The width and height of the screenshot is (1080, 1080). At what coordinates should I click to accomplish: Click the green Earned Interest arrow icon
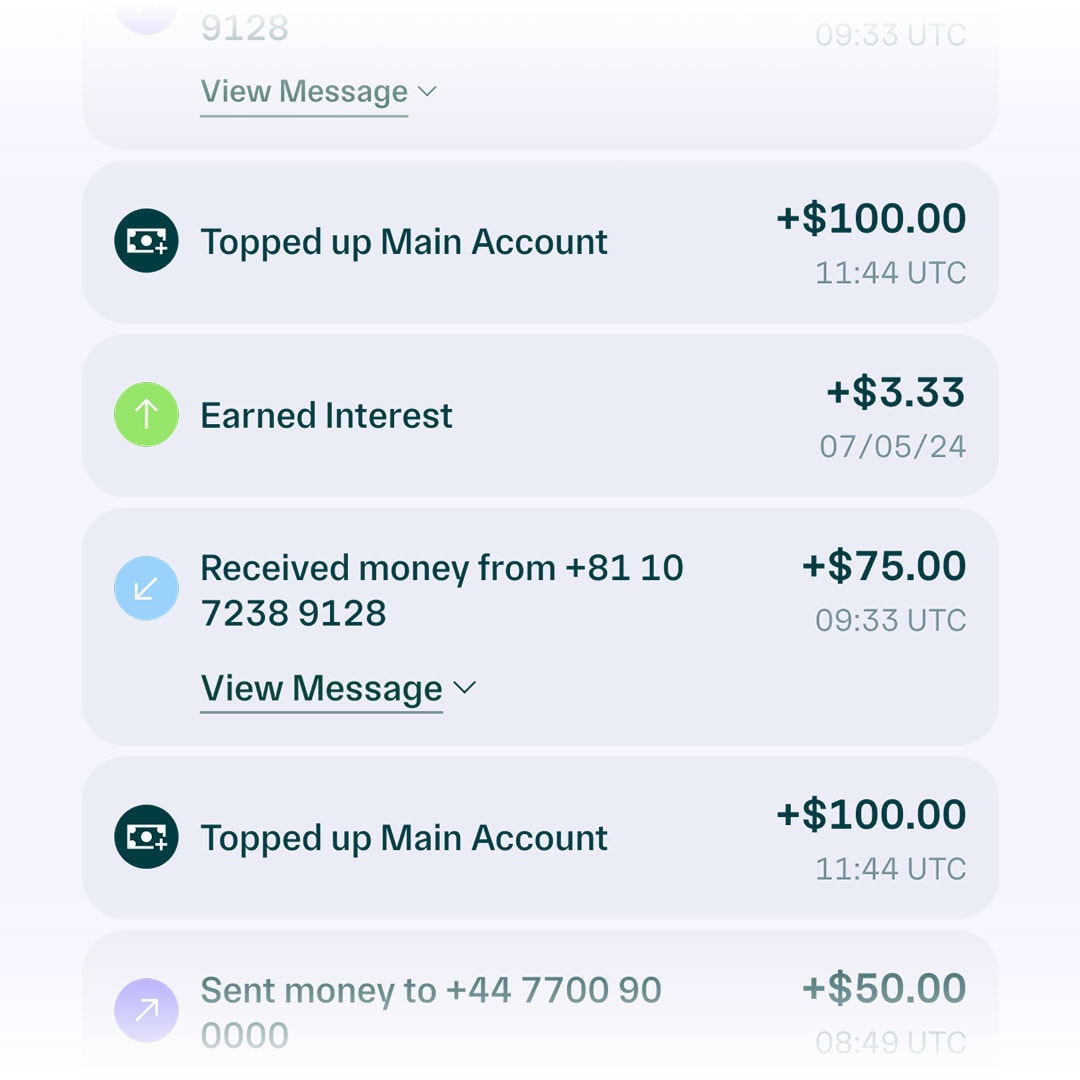tap(146, 415)
